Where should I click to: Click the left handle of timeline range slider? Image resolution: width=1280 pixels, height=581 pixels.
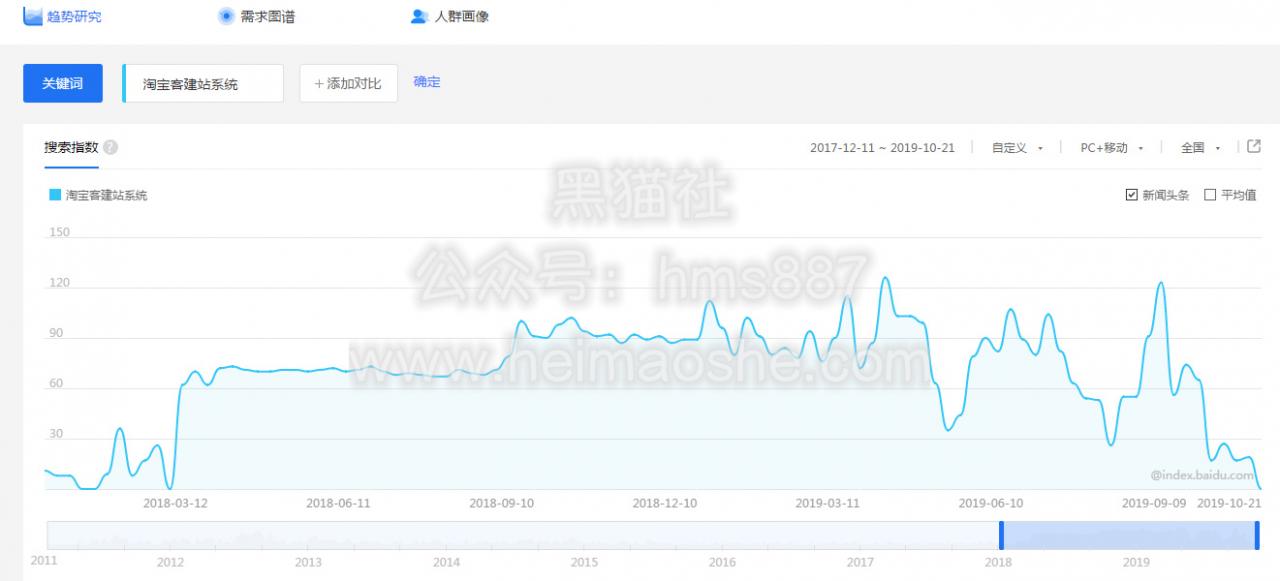tap(1001, 535)
